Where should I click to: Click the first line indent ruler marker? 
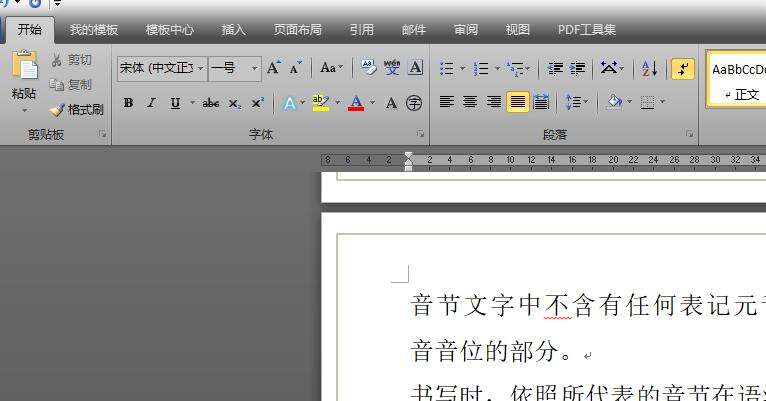click(408, 156)
